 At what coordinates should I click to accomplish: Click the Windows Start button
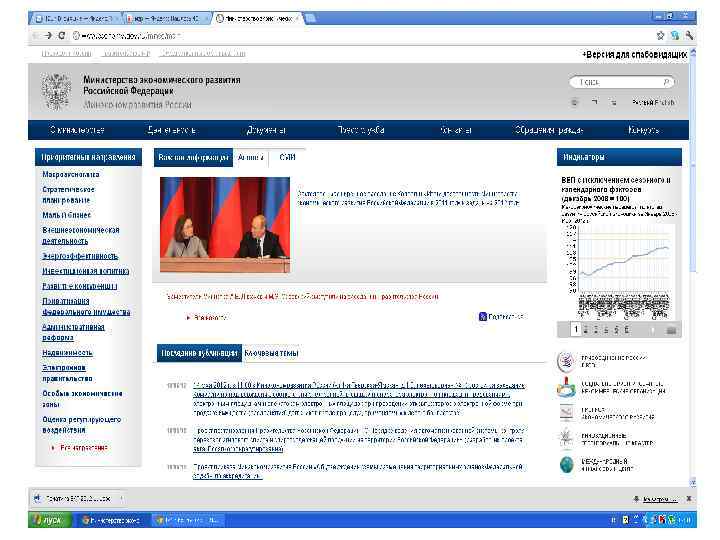click(x=51, y=520)
